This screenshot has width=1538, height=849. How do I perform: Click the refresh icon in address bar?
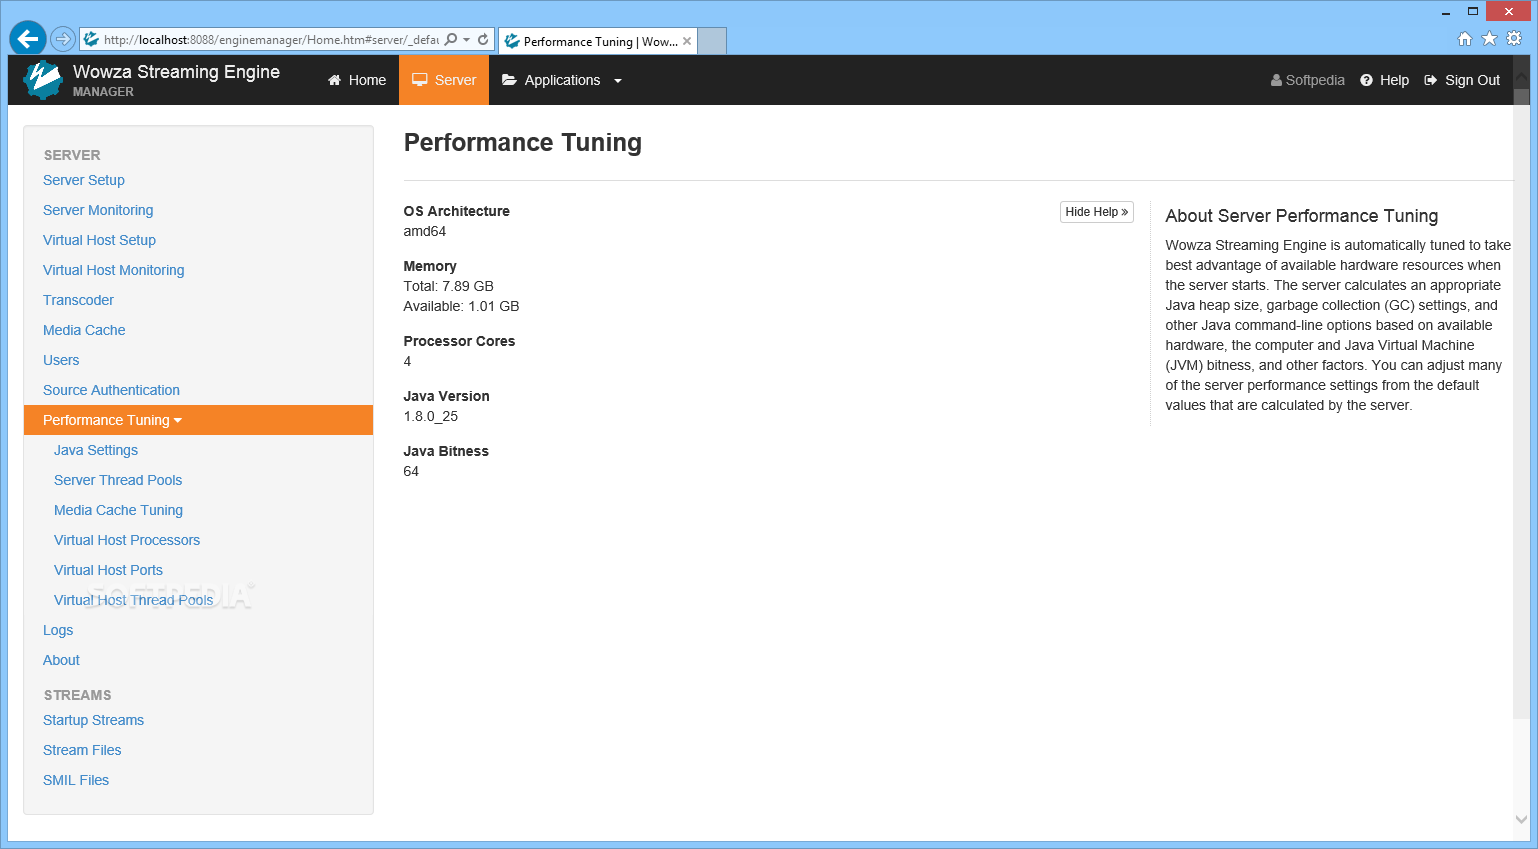(483, 40)
